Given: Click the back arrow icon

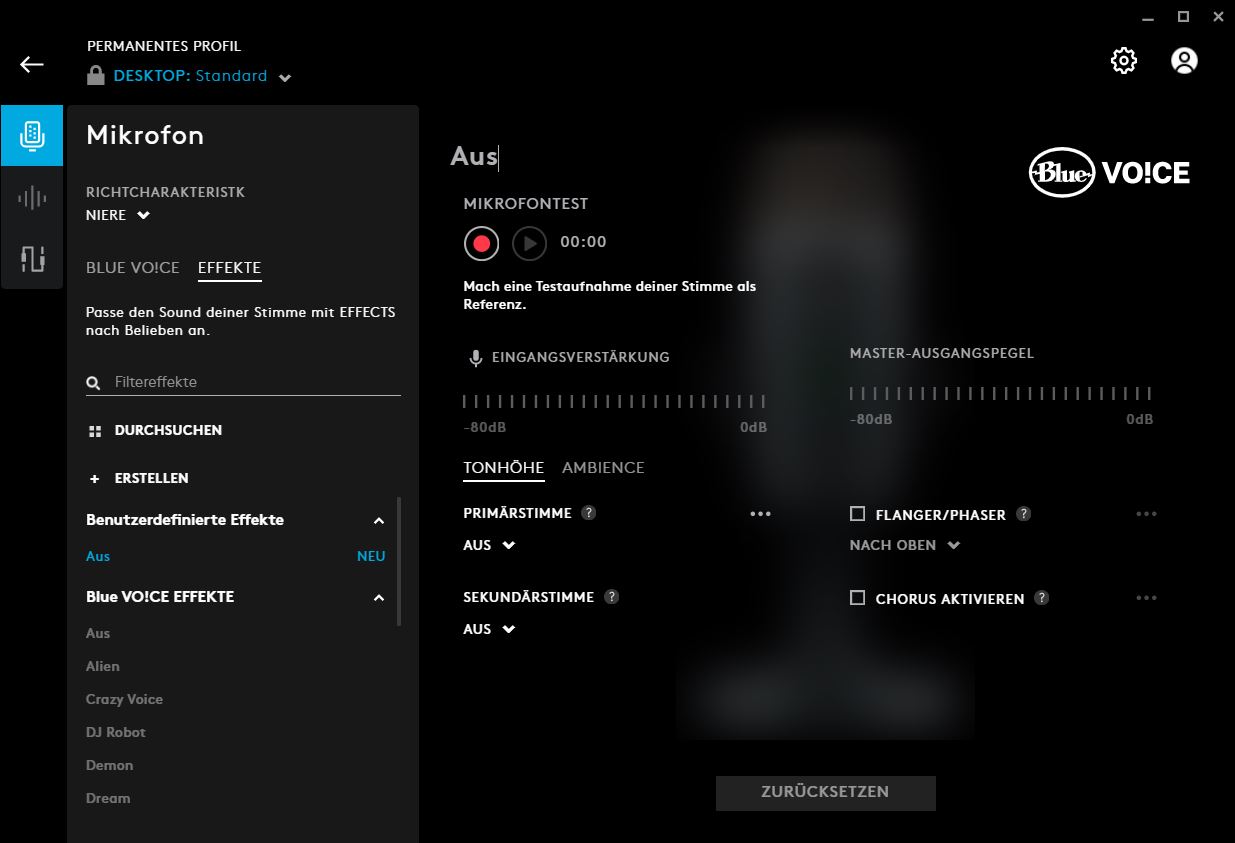Looking at the screenshot, I should (x=32, y=65).
